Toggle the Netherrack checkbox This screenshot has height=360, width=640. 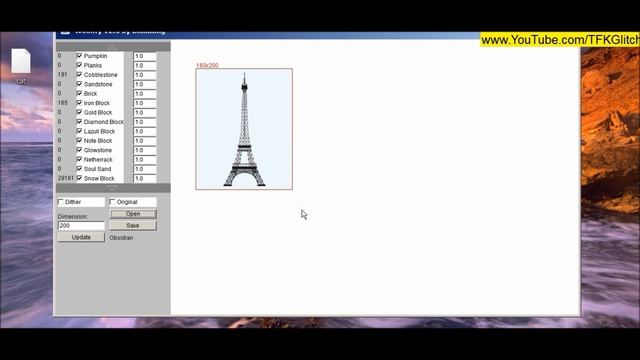tap(79, 159)
